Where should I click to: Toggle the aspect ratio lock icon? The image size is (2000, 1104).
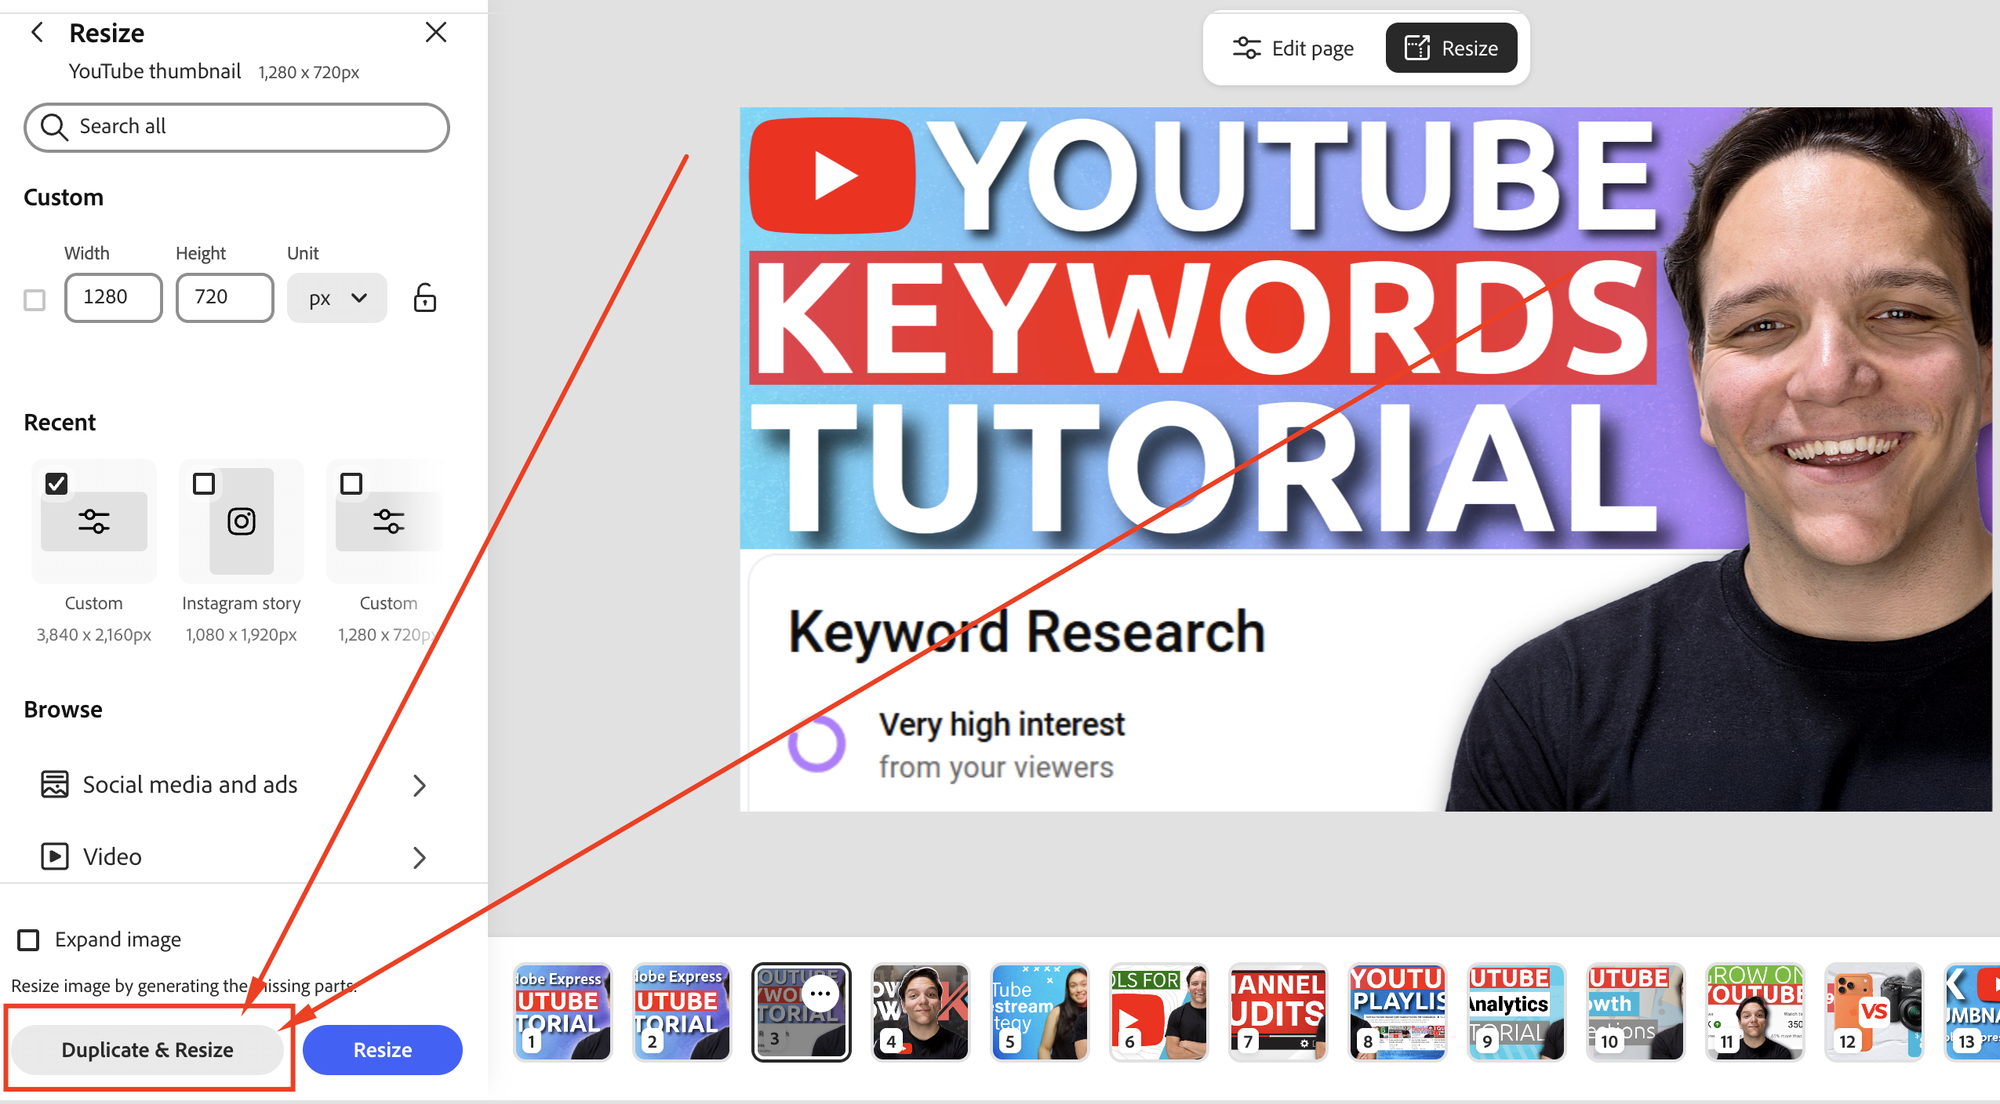pos(425,298)
